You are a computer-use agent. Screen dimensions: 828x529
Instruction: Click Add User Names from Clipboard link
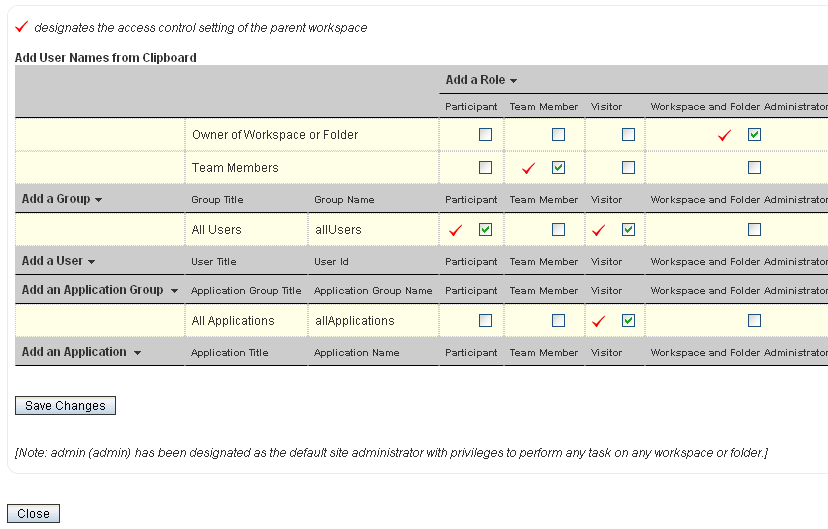[105, 58]
